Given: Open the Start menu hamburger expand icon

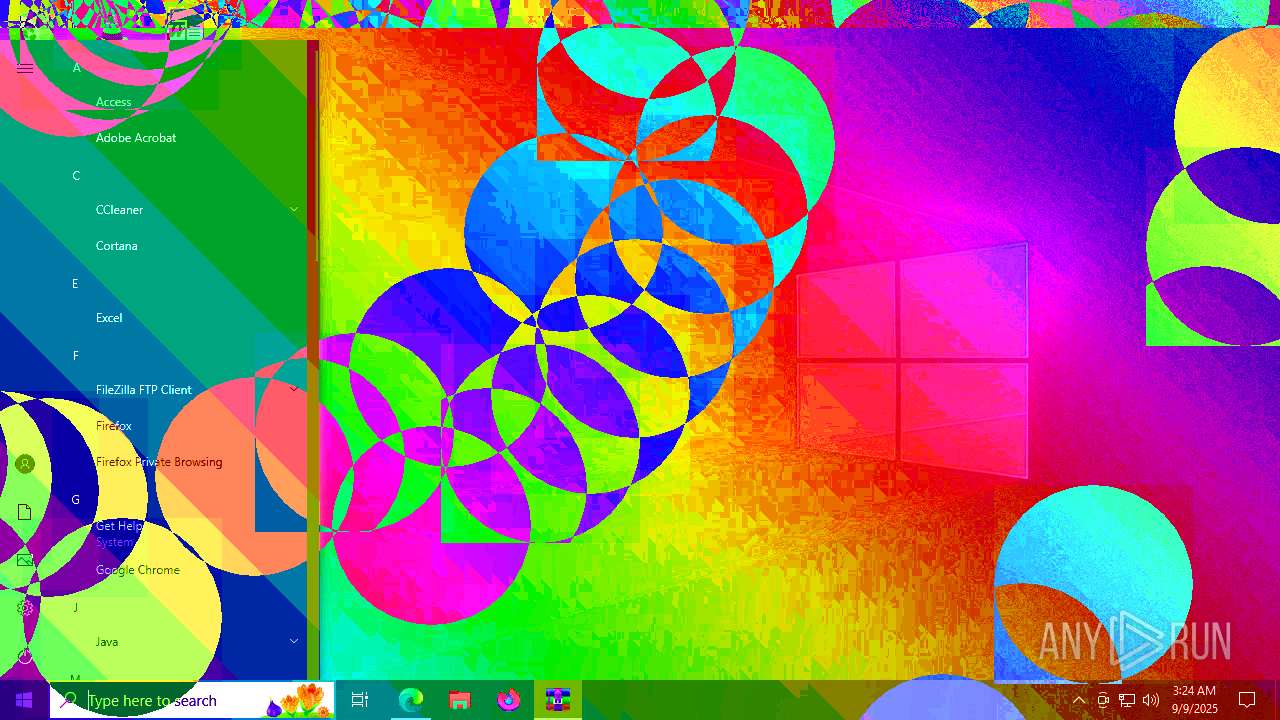Looking at the screenshot, I should point(25,68).
